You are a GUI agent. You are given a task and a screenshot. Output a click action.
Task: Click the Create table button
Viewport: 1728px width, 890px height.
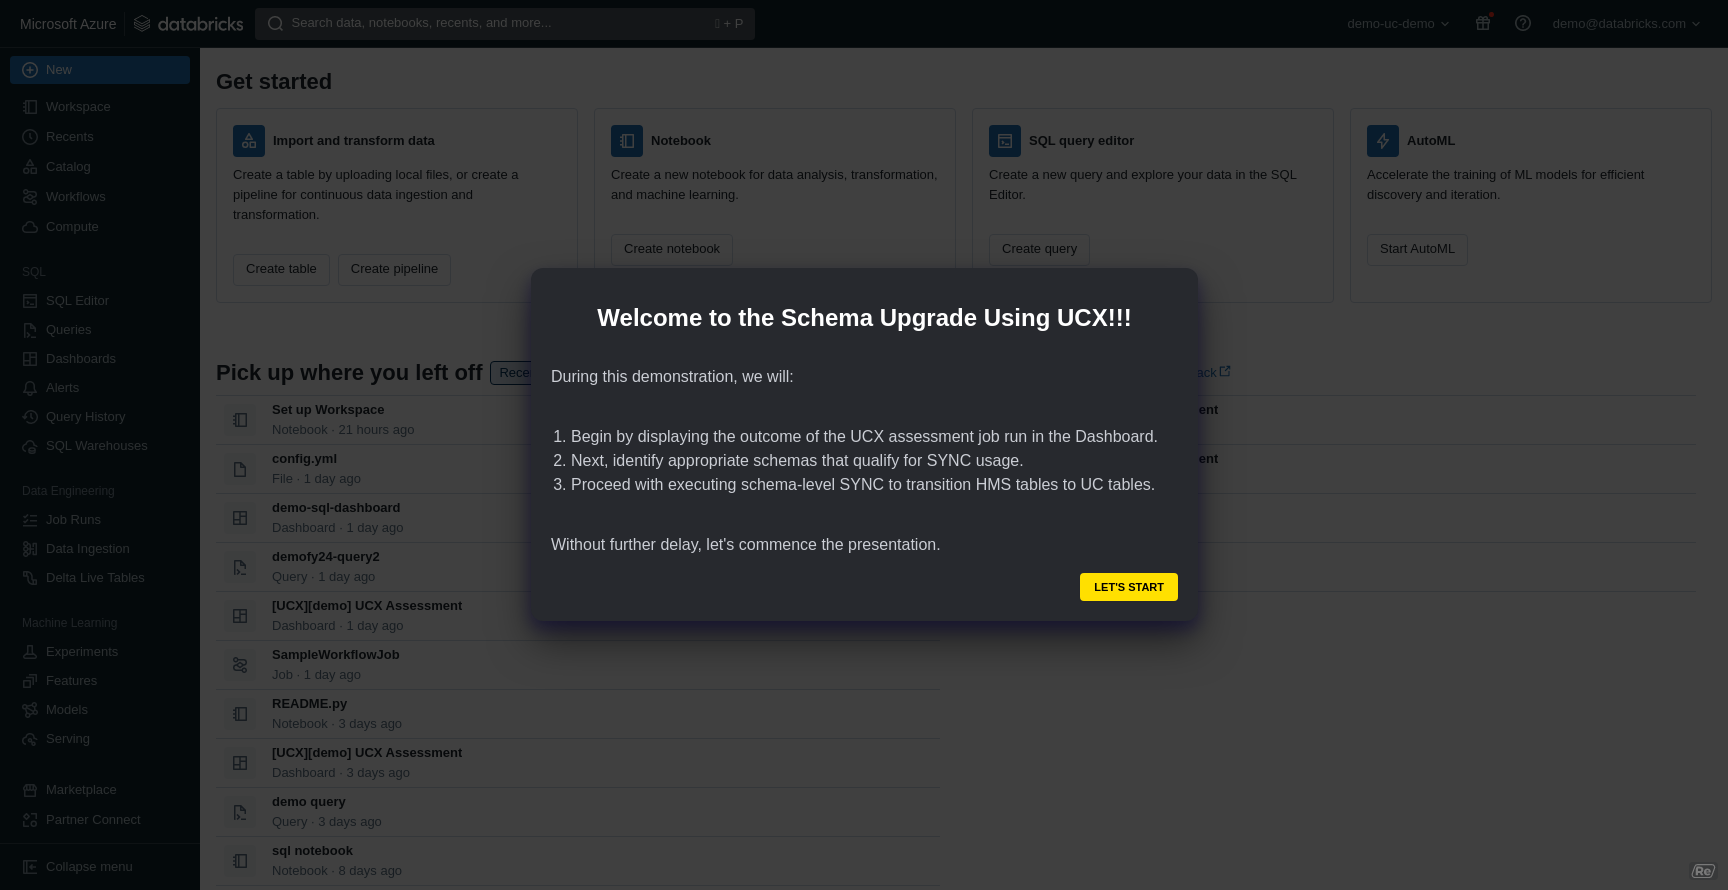(281, 269)
